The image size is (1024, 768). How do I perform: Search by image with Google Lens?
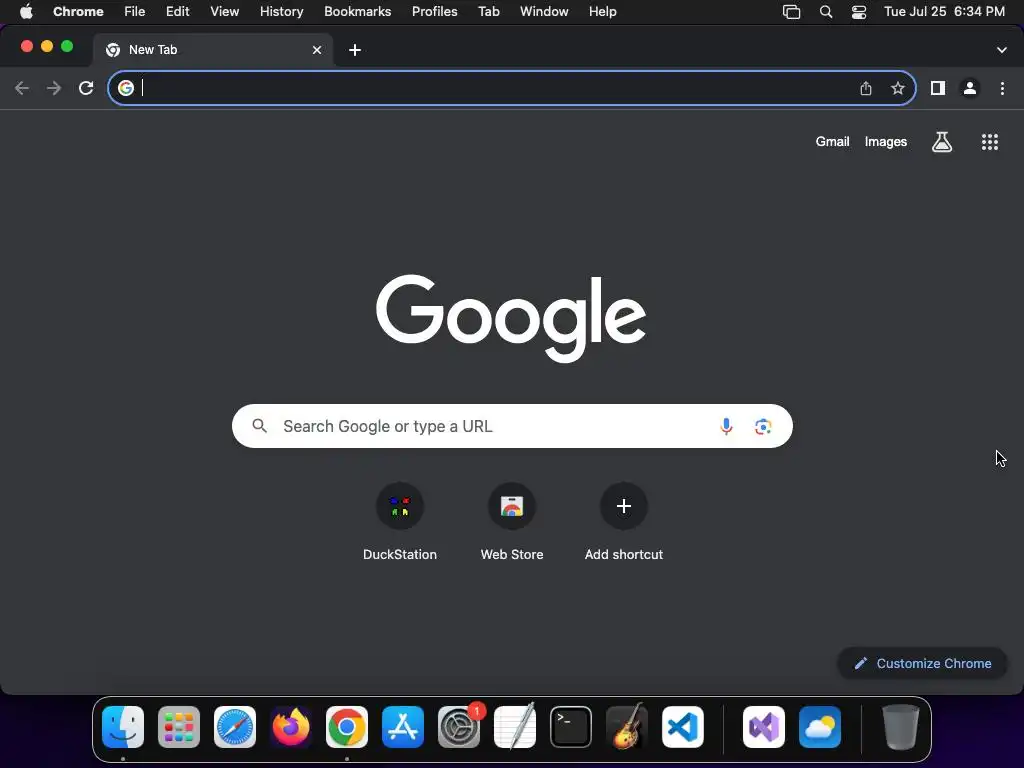click(763, 426)
